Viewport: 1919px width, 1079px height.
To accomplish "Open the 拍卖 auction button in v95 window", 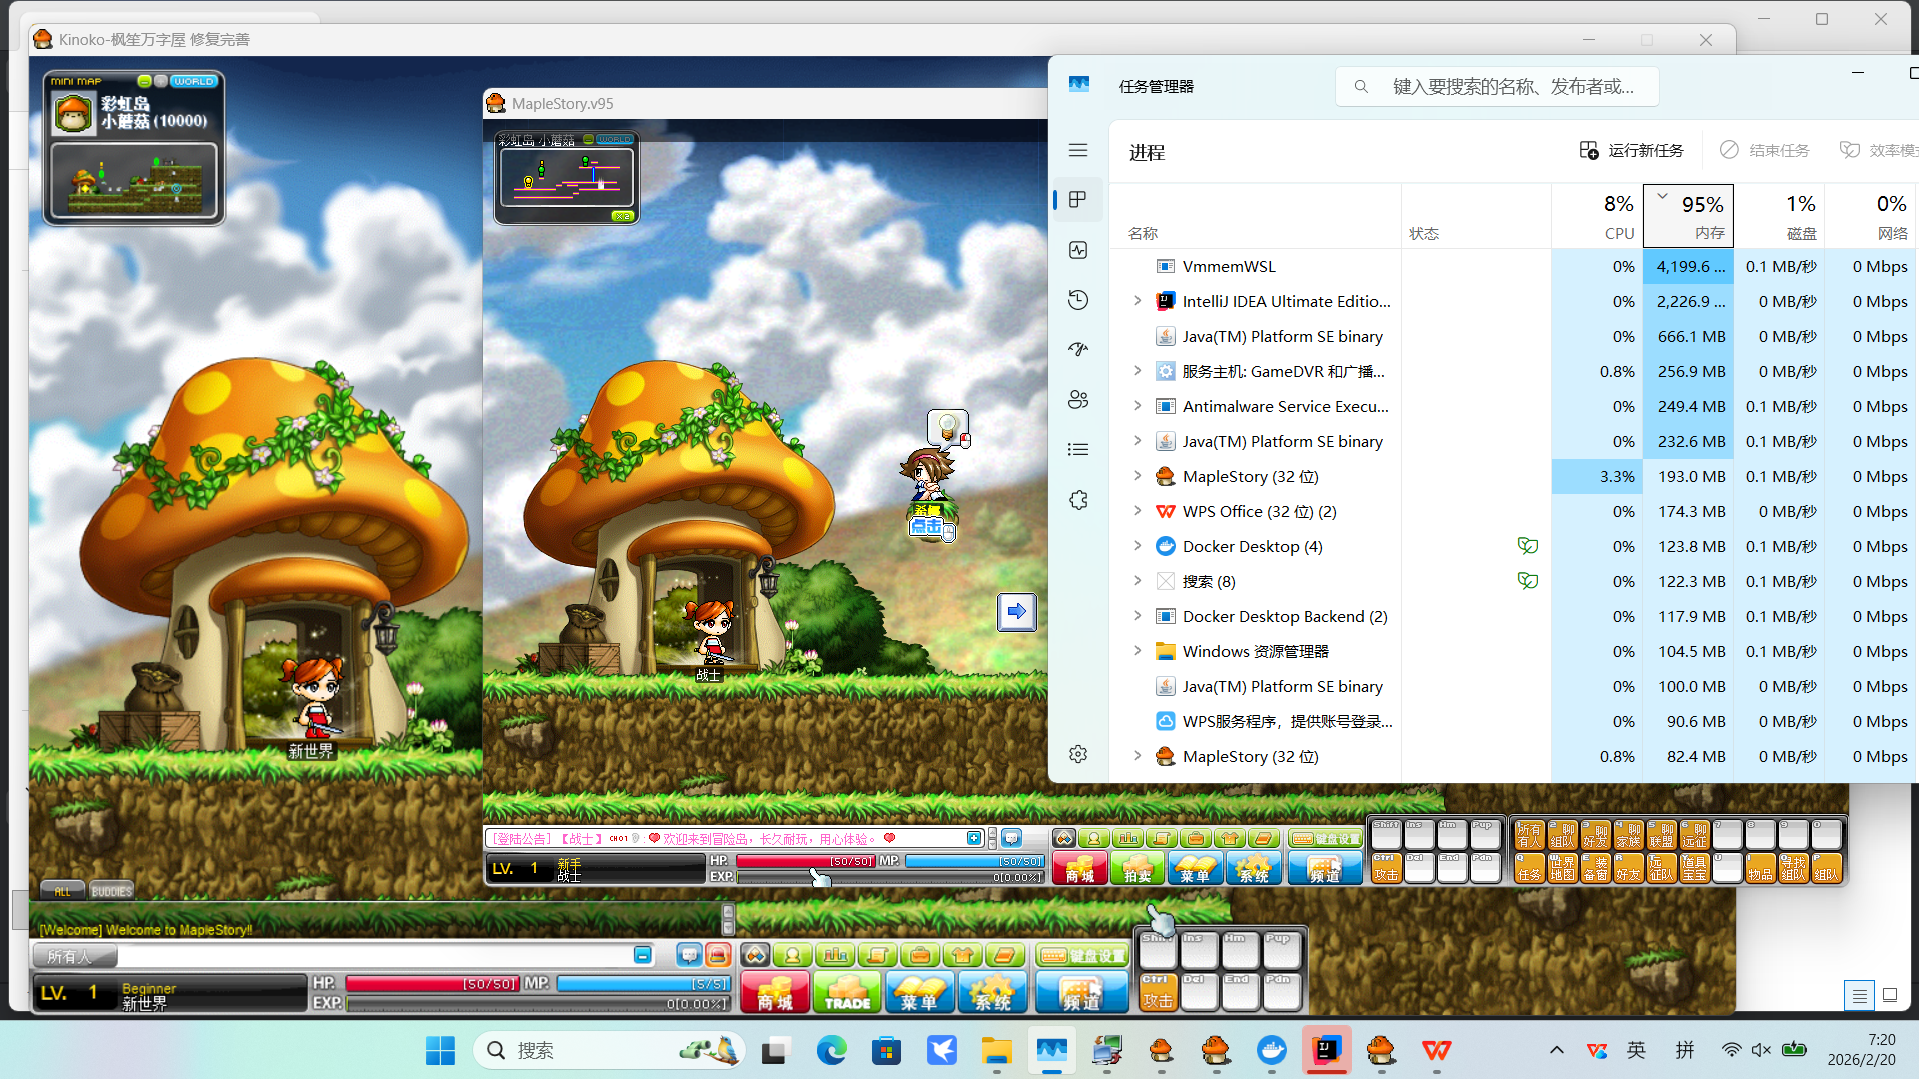I will (x=1137, y=868).
